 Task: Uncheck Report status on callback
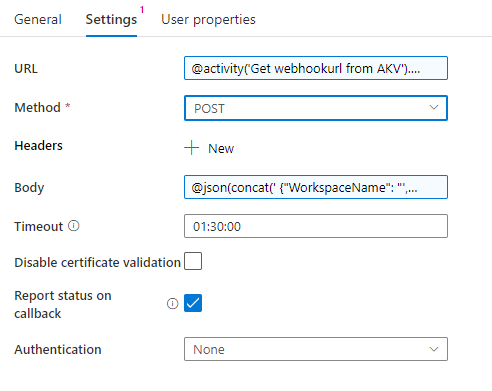click(193, 303)
